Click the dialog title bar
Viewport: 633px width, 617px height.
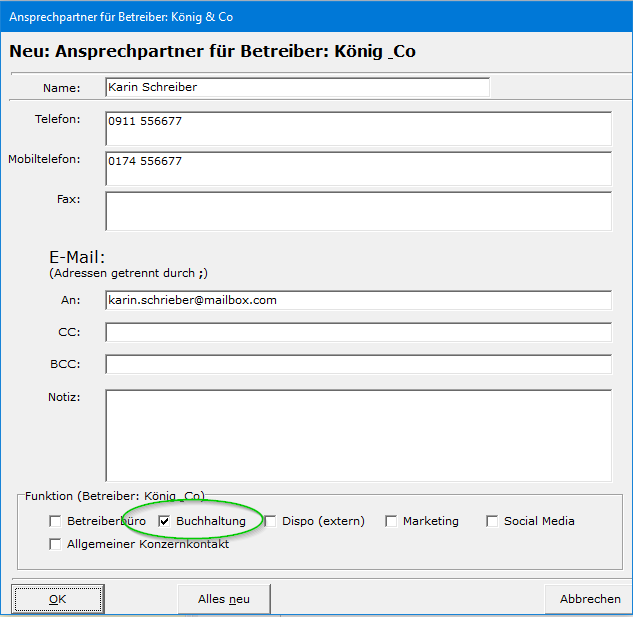(x=300, y=17)
